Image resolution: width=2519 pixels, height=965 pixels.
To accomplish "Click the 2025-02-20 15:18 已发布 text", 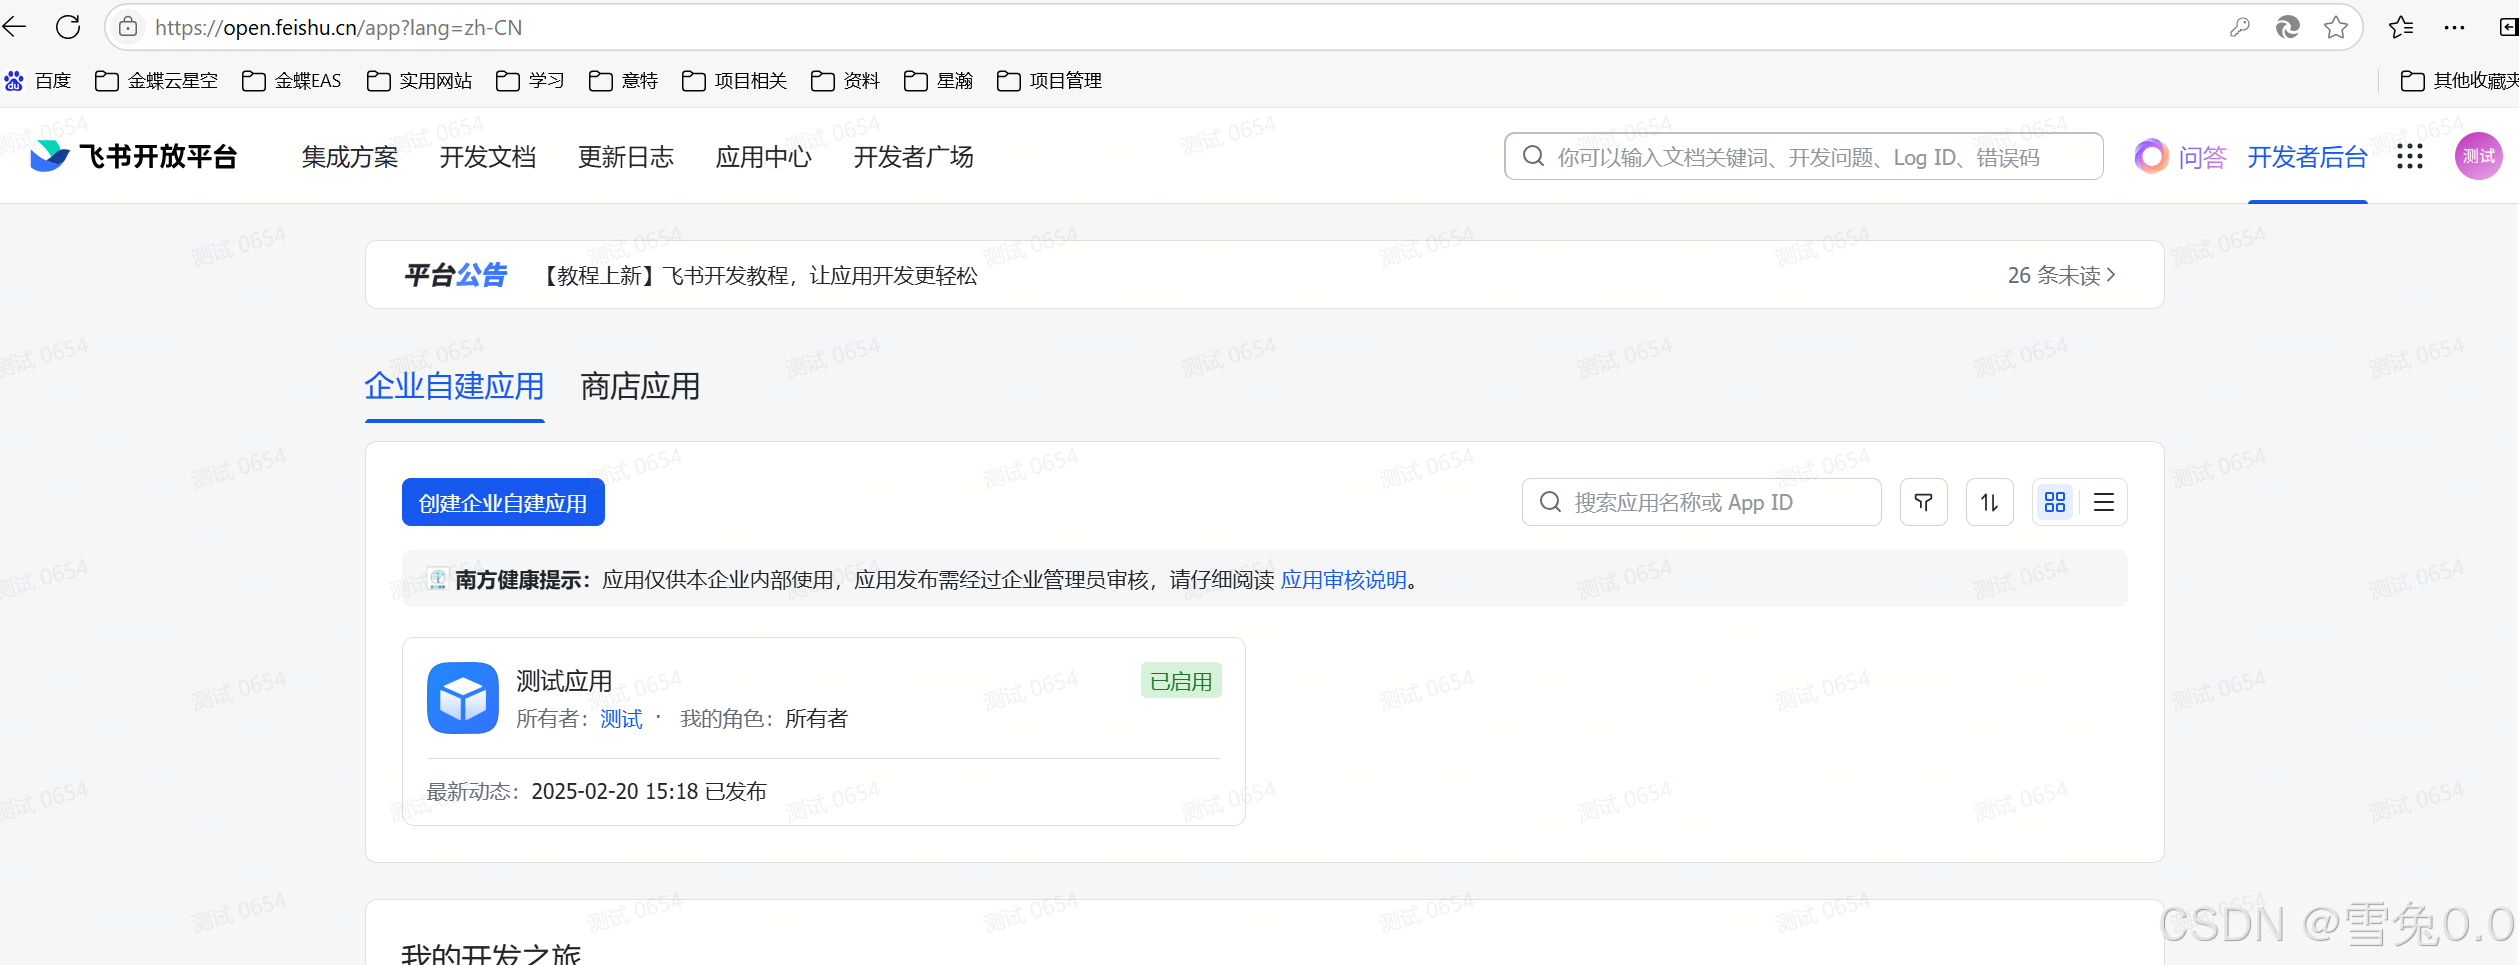I will pyautogui.click(x=649, y=791).
